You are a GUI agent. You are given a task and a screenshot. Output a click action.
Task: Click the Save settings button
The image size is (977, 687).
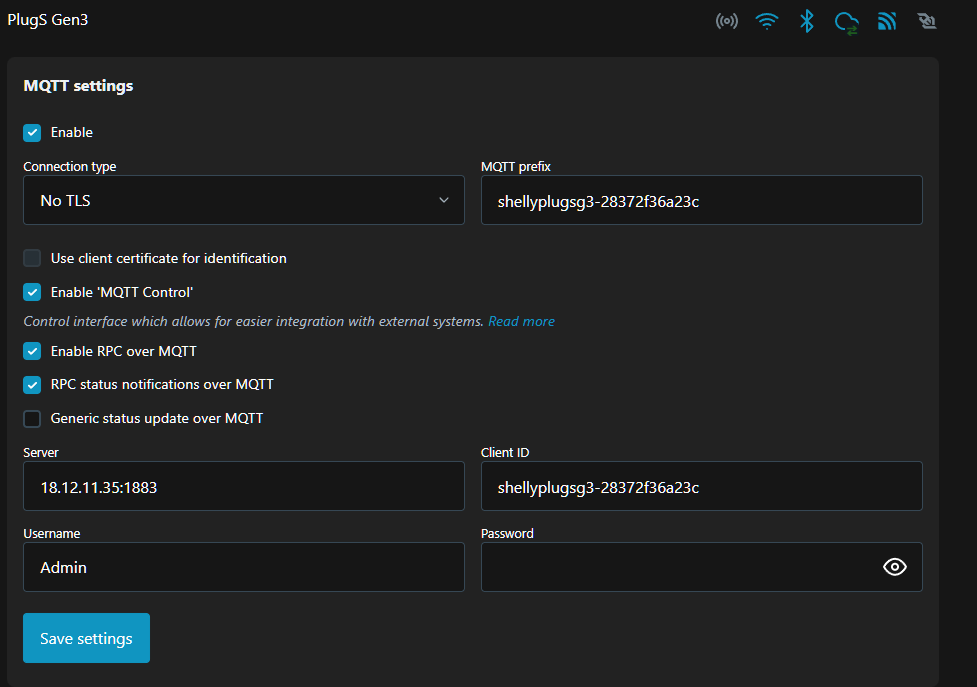pos(87,638)
